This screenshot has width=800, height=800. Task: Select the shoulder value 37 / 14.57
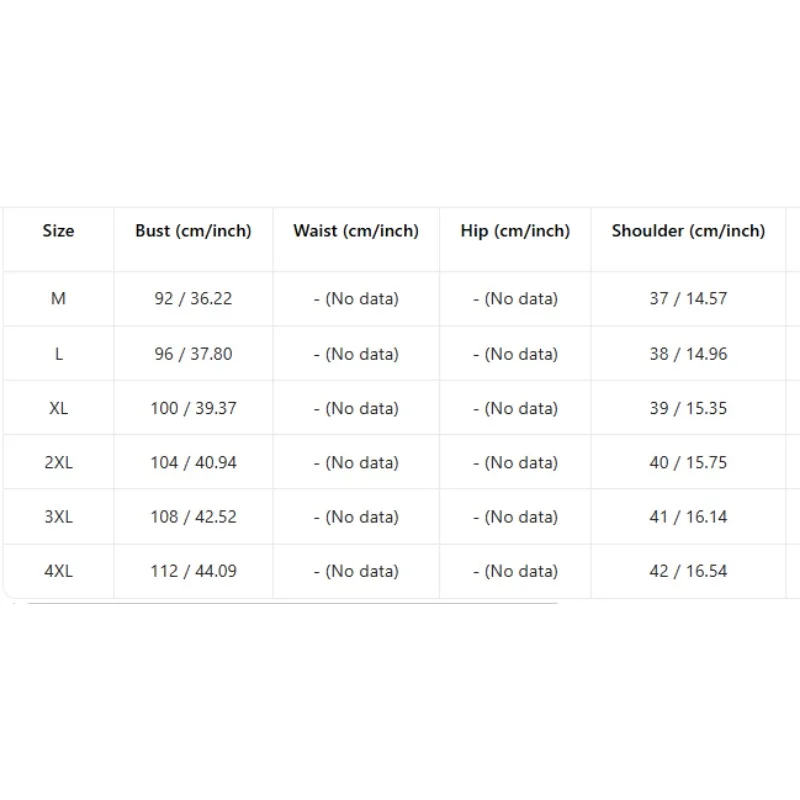tap(688, 298)
